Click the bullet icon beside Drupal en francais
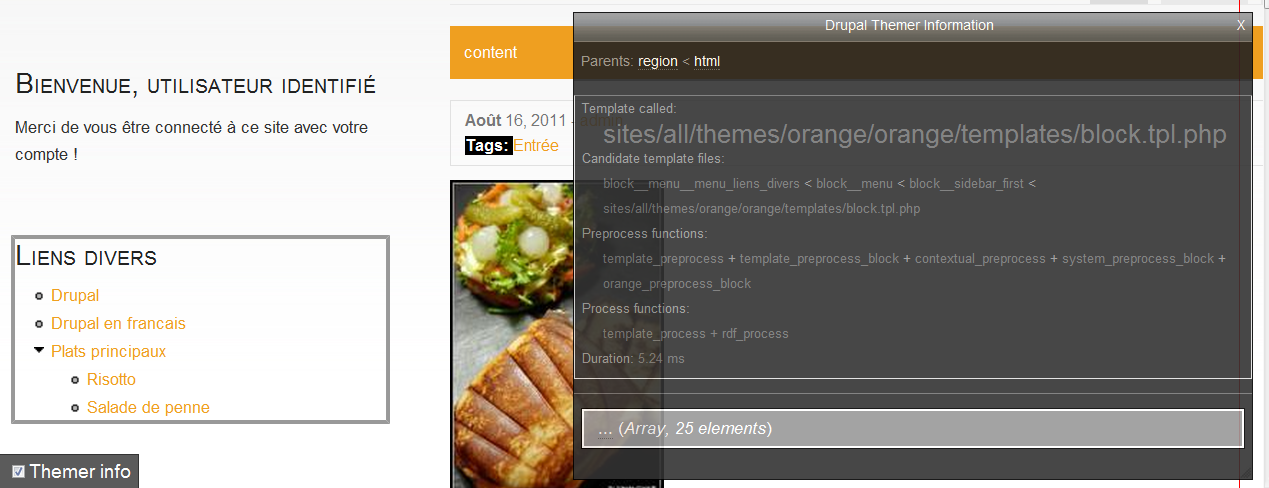The width and height of the screenshot is (1269, 488). click(39, 324)
